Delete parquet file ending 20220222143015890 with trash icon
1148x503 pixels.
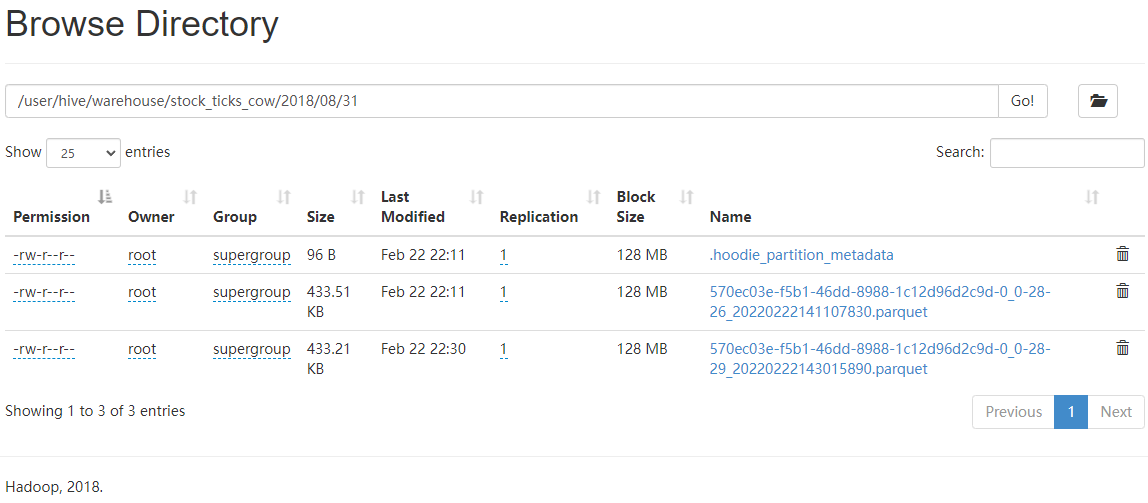coord(1122,349)
